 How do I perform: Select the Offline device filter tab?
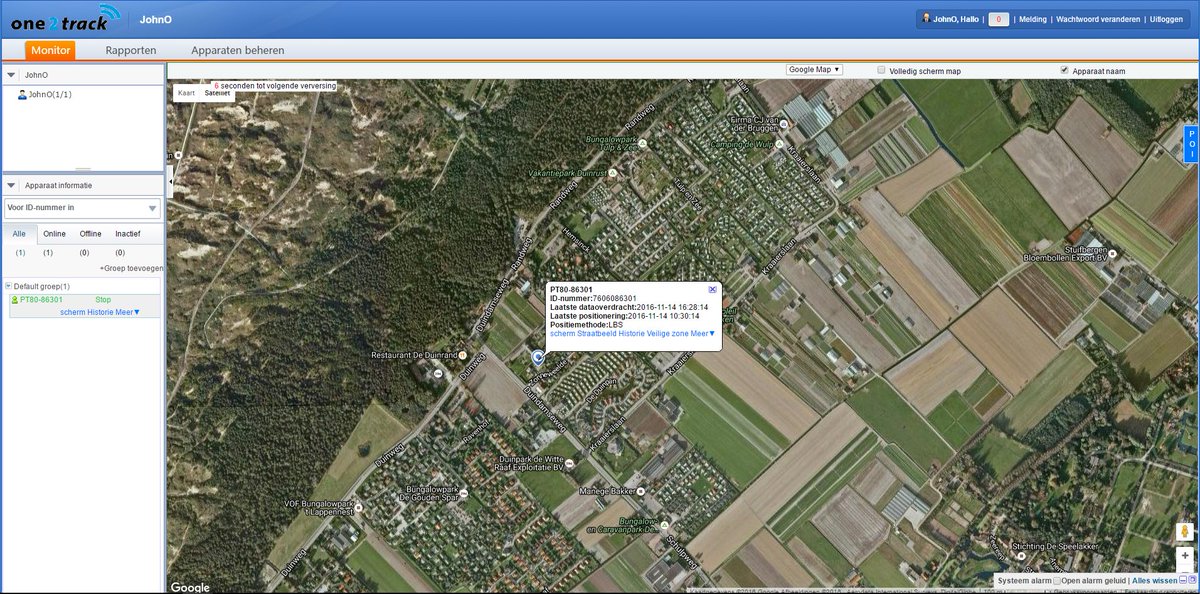[x=90, y=233]
